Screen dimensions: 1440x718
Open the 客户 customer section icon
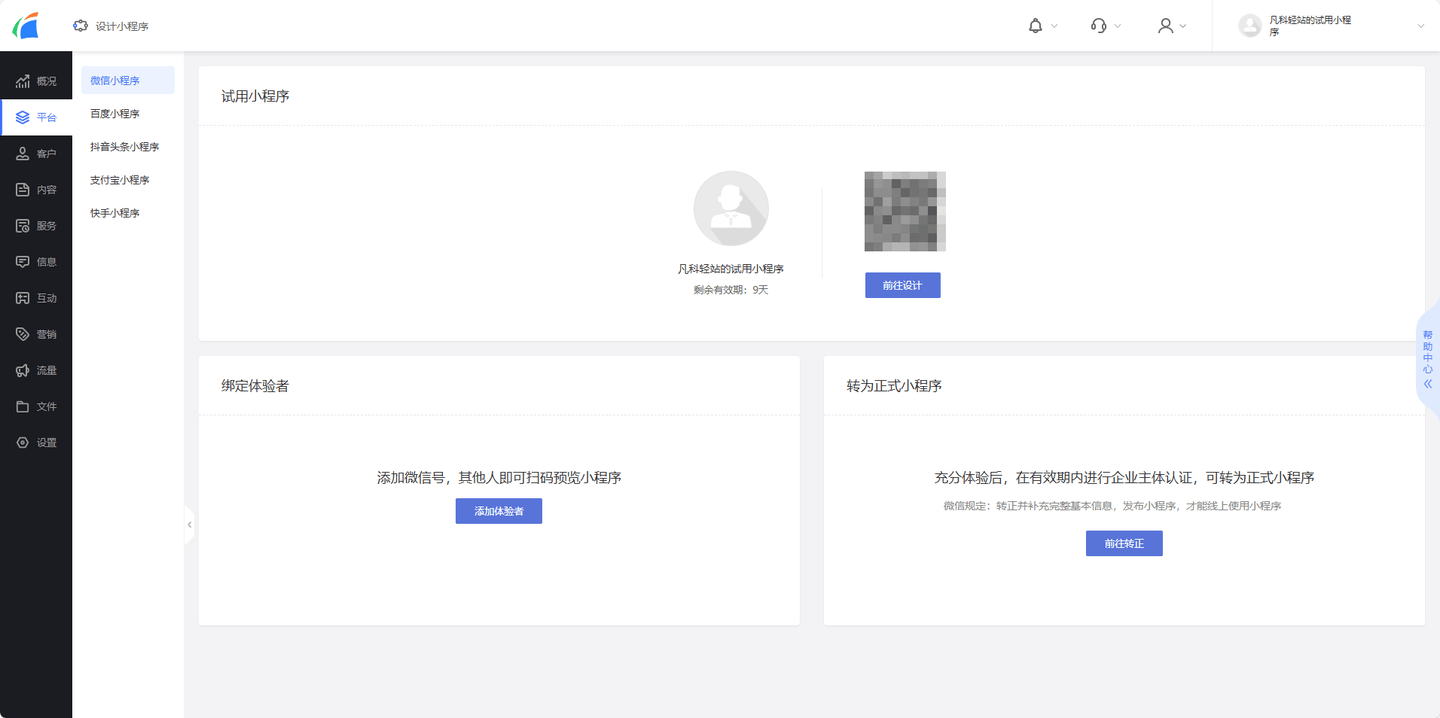[23, 154]
